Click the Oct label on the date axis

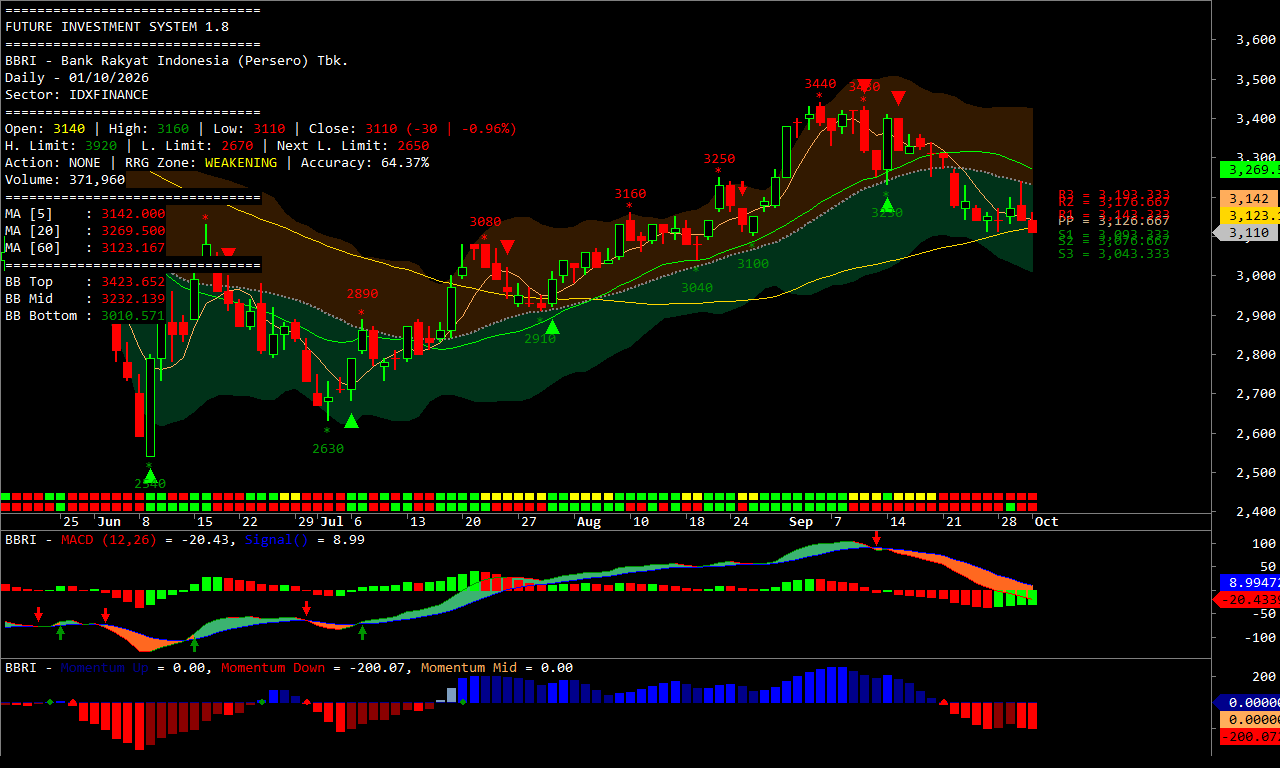click(x=1046, y=522)
